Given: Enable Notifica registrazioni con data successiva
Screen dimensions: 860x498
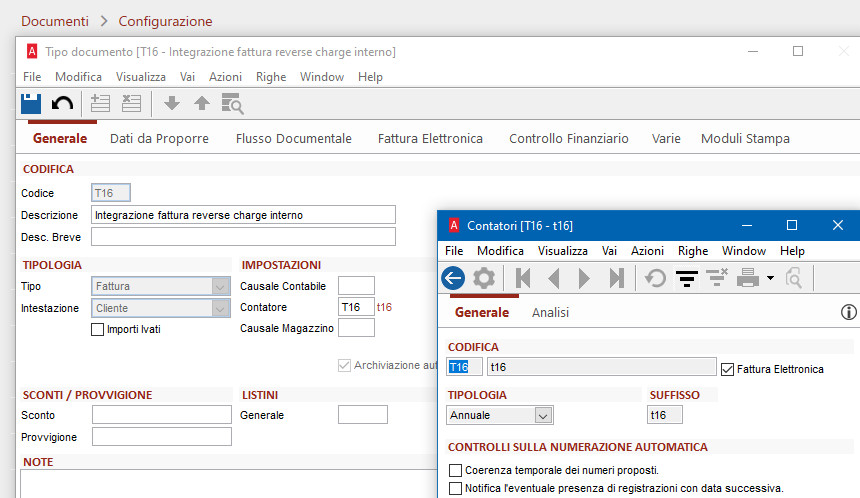Looking at the screenshot, I should pyautogui.click(x=455, y=488).
